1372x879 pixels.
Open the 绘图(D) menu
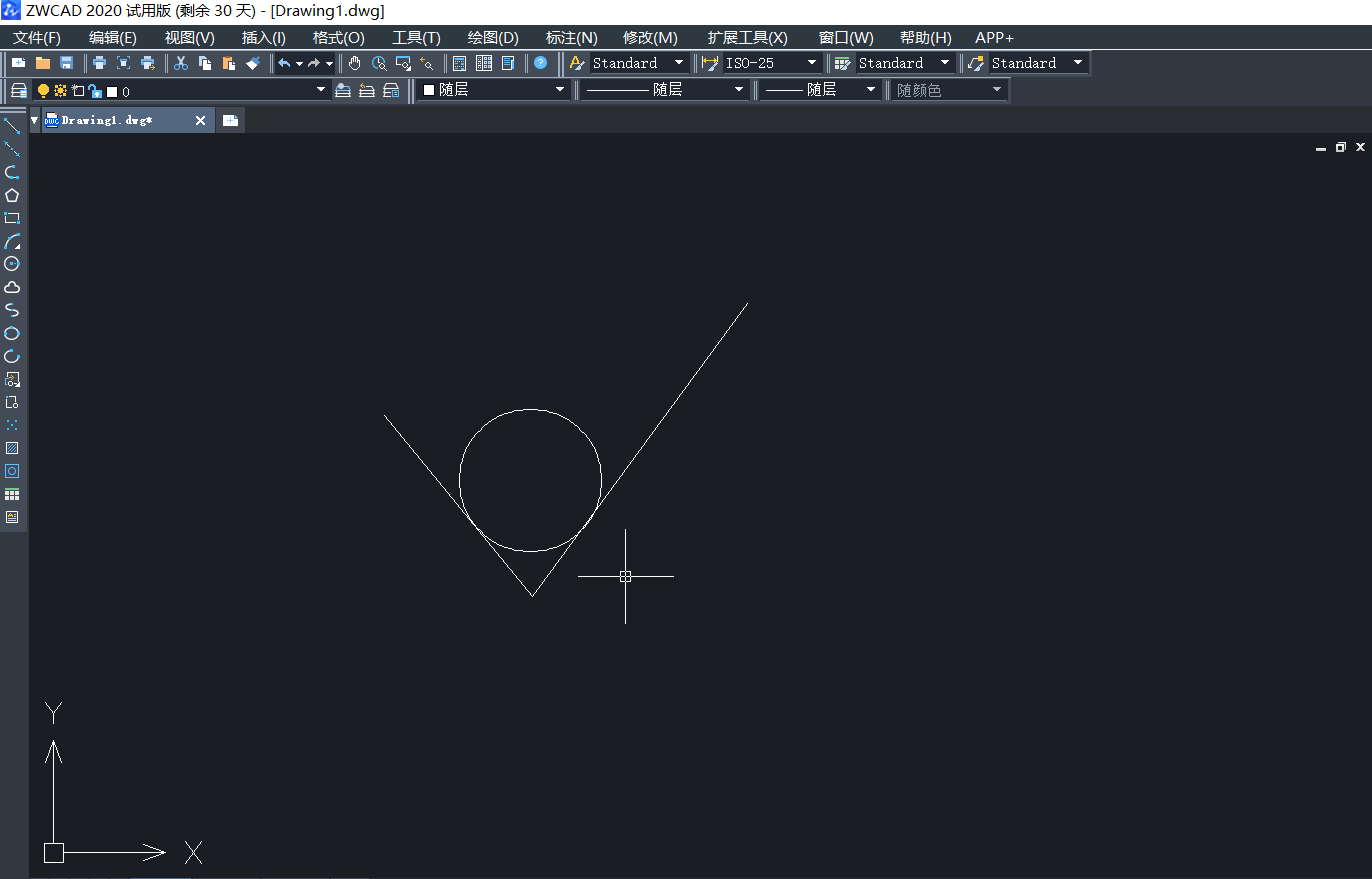(493, 38)
